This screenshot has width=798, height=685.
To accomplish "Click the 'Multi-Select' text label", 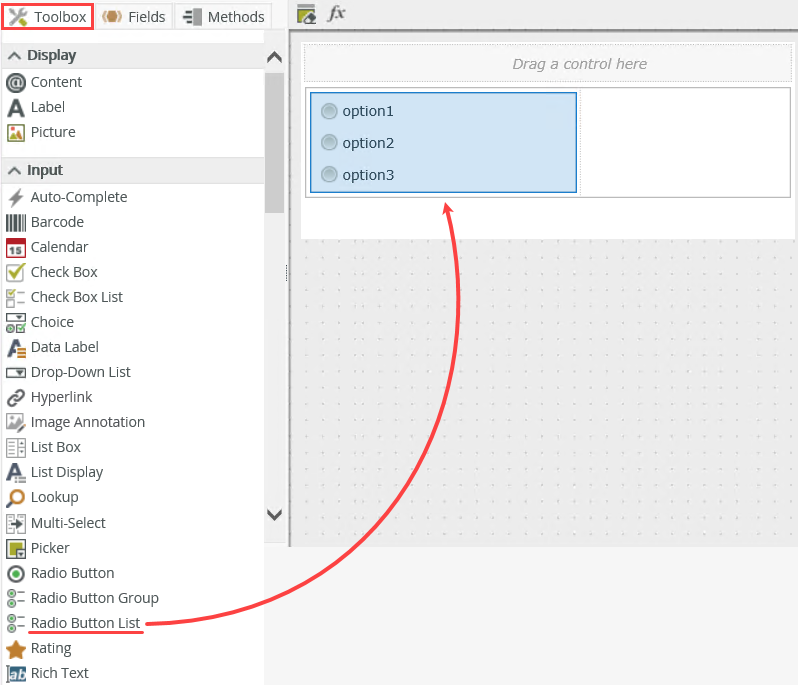I will [x=68, y=523].
